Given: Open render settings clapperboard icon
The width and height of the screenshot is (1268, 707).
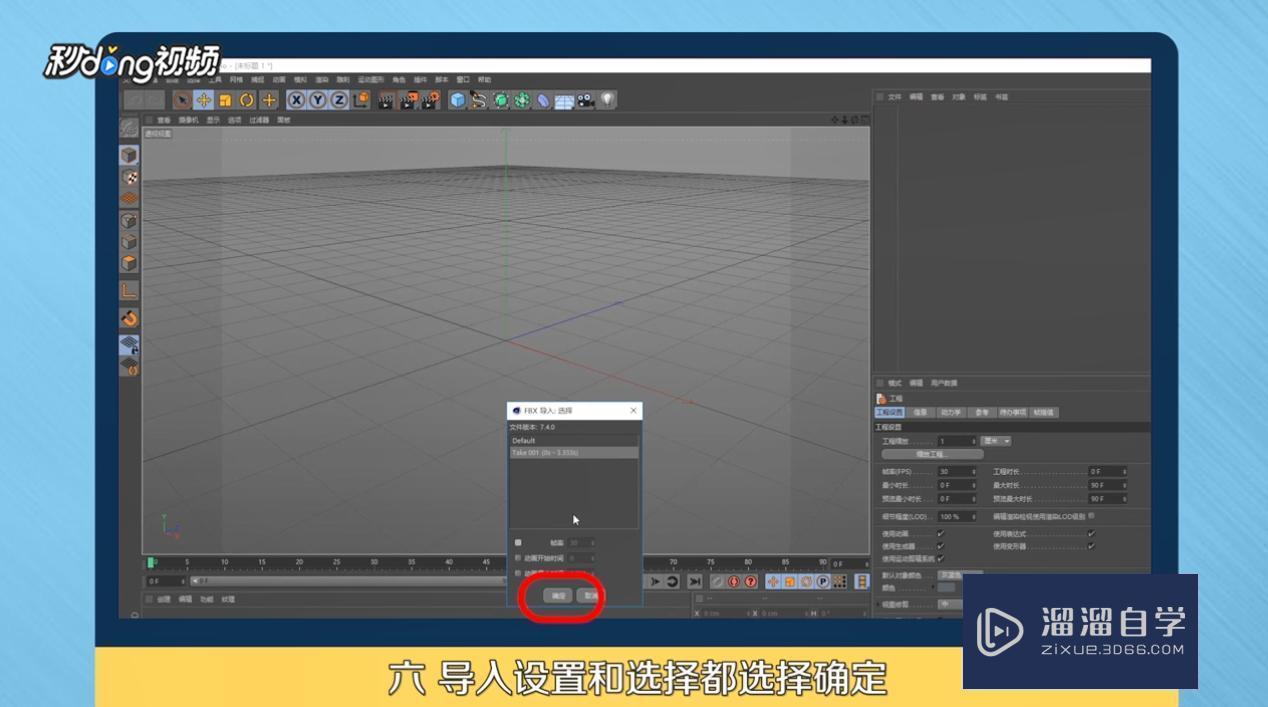Looking at the screenshot, I should 430,100.
